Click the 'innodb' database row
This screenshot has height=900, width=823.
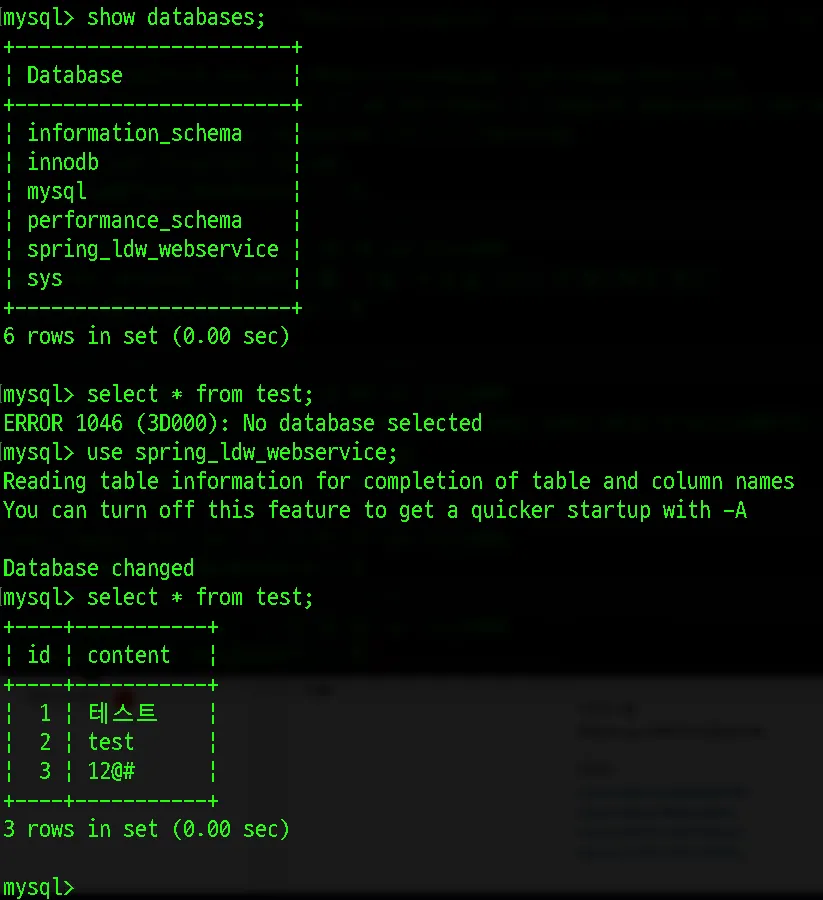[x=63, y=162]
